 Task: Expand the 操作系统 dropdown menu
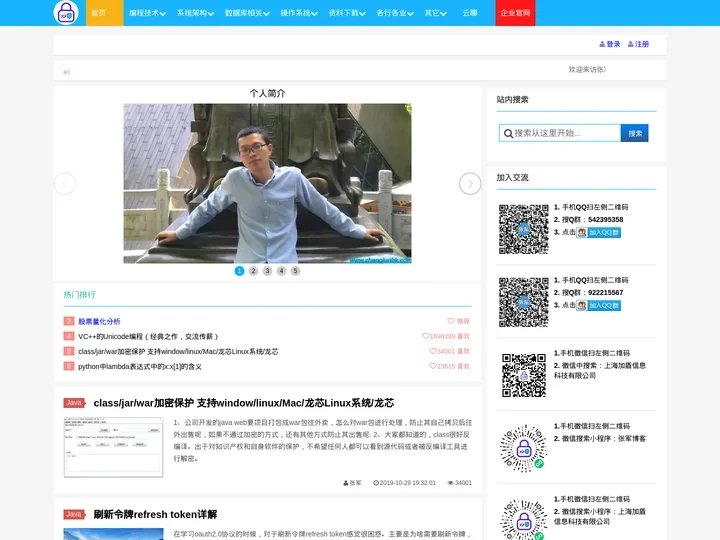pos(298,13)
